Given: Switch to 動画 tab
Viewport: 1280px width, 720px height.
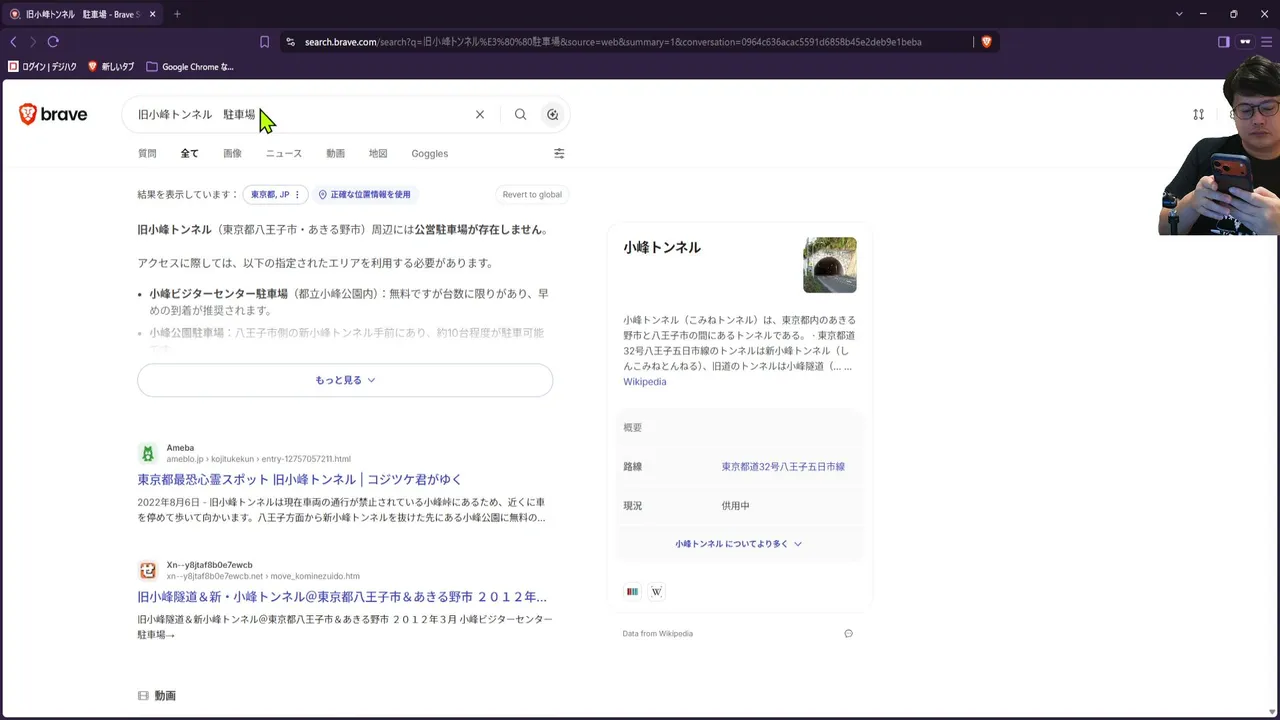Looking at the screenshot, I should [x=335, y=153].
